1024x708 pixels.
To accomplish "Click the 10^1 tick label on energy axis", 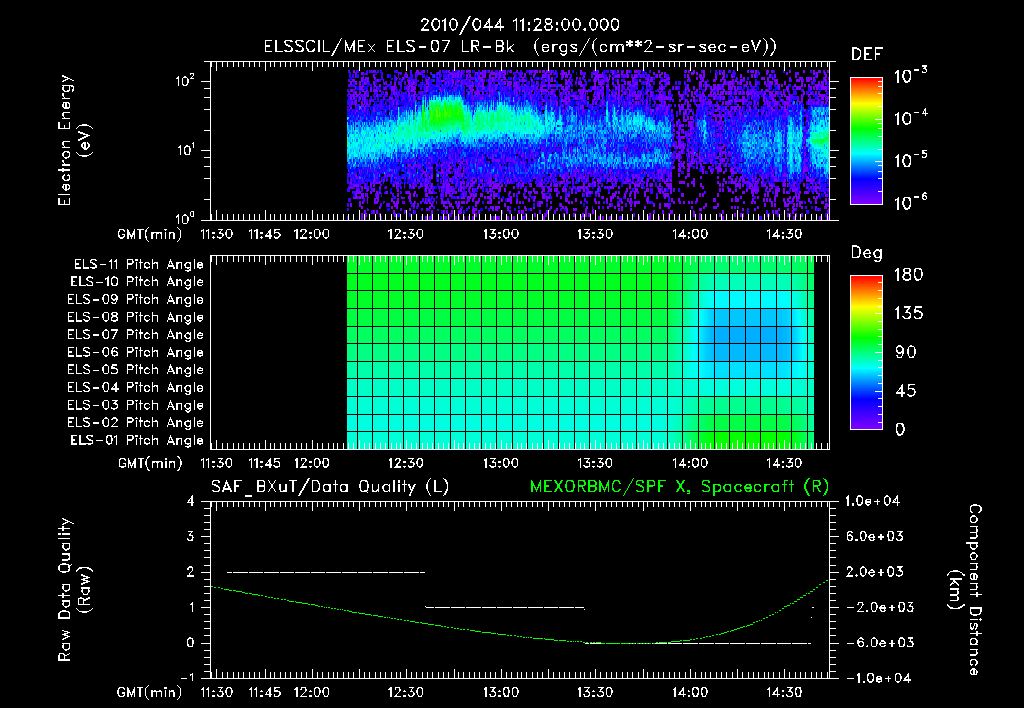I will click(x=185, y=150).
